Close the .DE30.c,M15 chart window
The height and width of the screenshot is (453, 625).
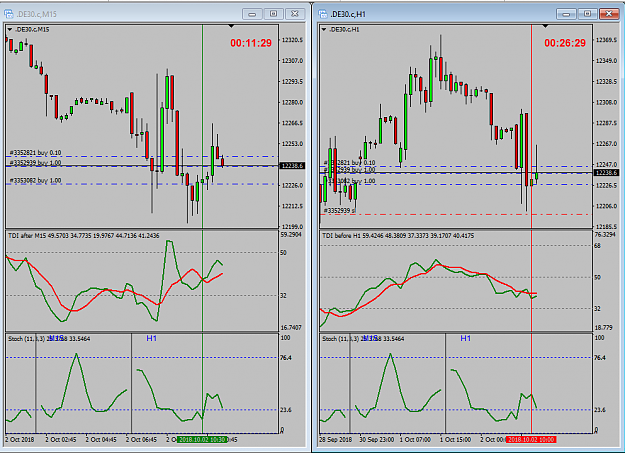[295, 14]
